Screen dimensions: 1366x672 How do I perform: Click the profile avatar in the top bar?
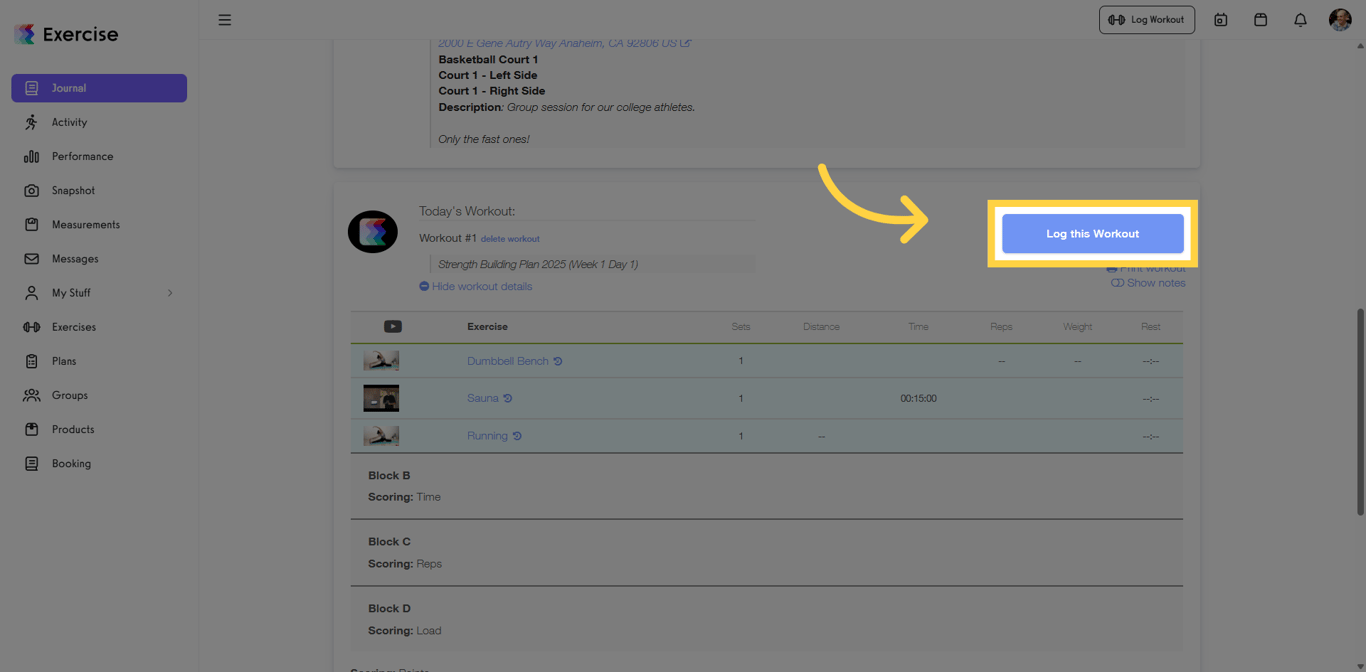(1340, 19)
